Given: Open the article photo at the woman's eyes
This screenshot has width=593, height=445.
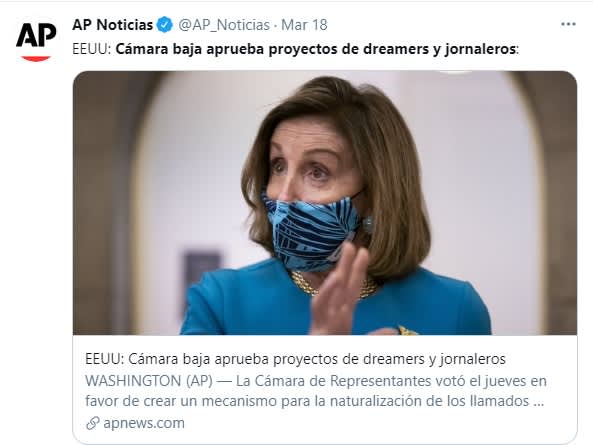Looking at the screenshot, I should (x=301, y=170).
